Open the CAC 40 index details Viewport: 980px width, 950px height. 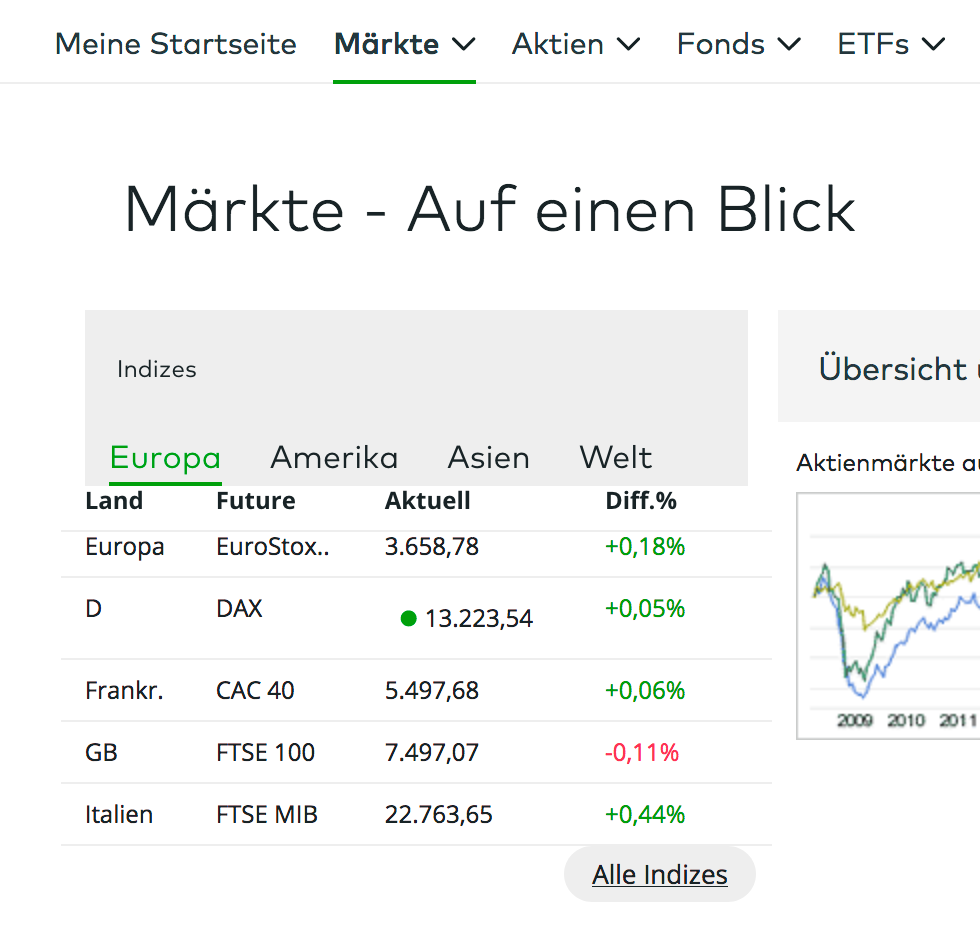point(253,690)
